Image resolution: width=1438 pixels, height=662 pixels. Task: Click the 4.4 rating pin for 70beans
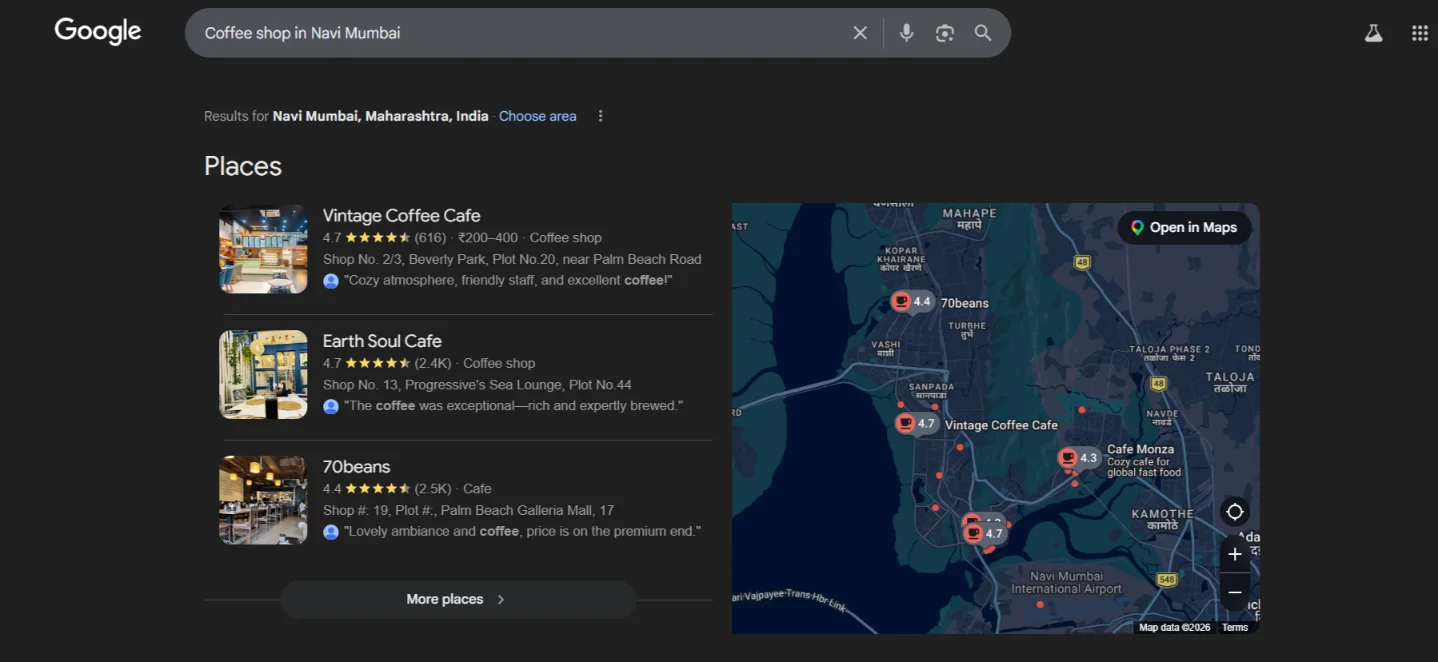coord(911,301)
